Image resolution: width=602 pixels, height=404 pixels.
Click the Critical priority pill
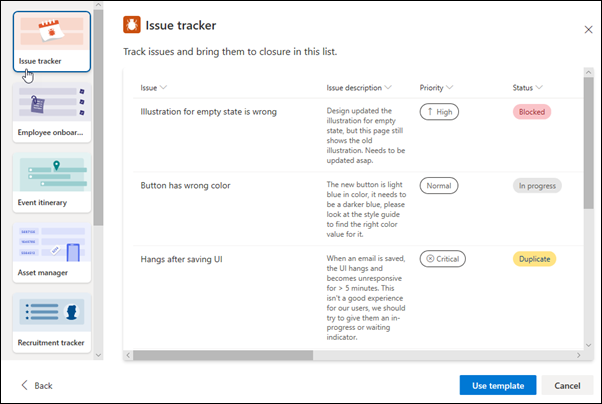tap(443, 259)
